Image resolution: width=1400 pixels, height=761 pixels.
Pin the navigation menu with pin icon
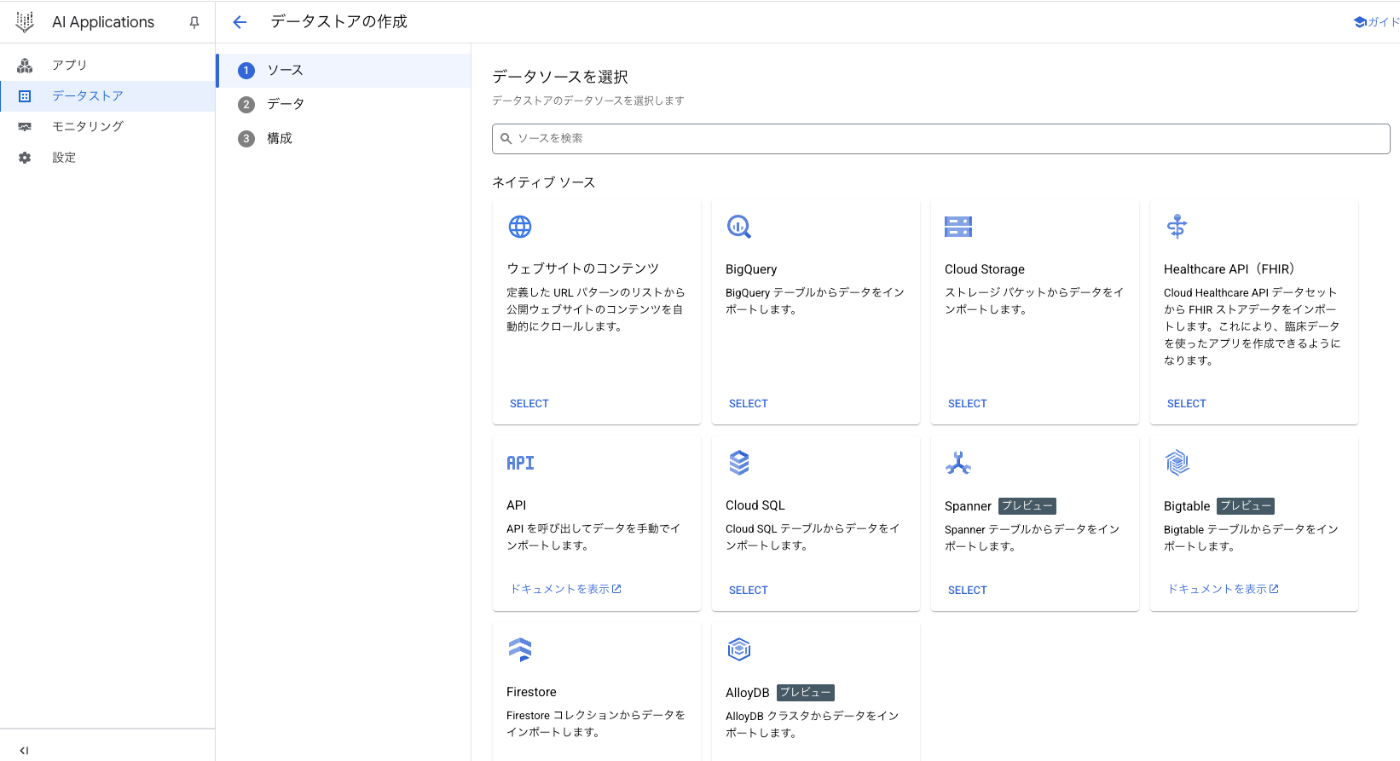(x=195, y=22)
